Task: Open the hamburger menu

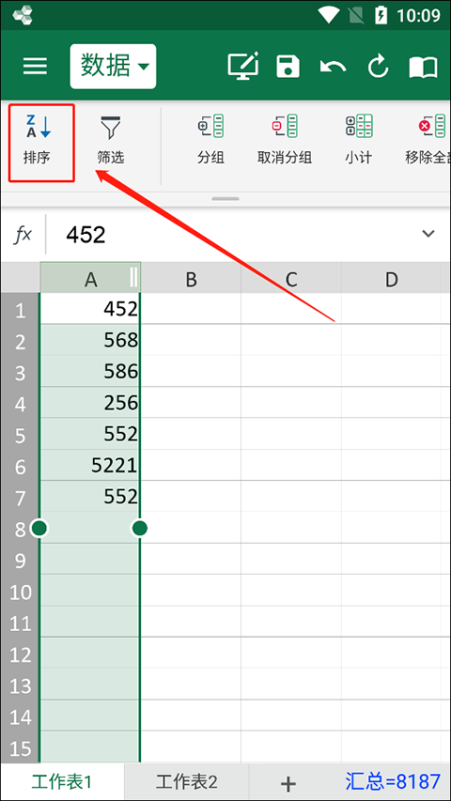Action: point(35,66)
